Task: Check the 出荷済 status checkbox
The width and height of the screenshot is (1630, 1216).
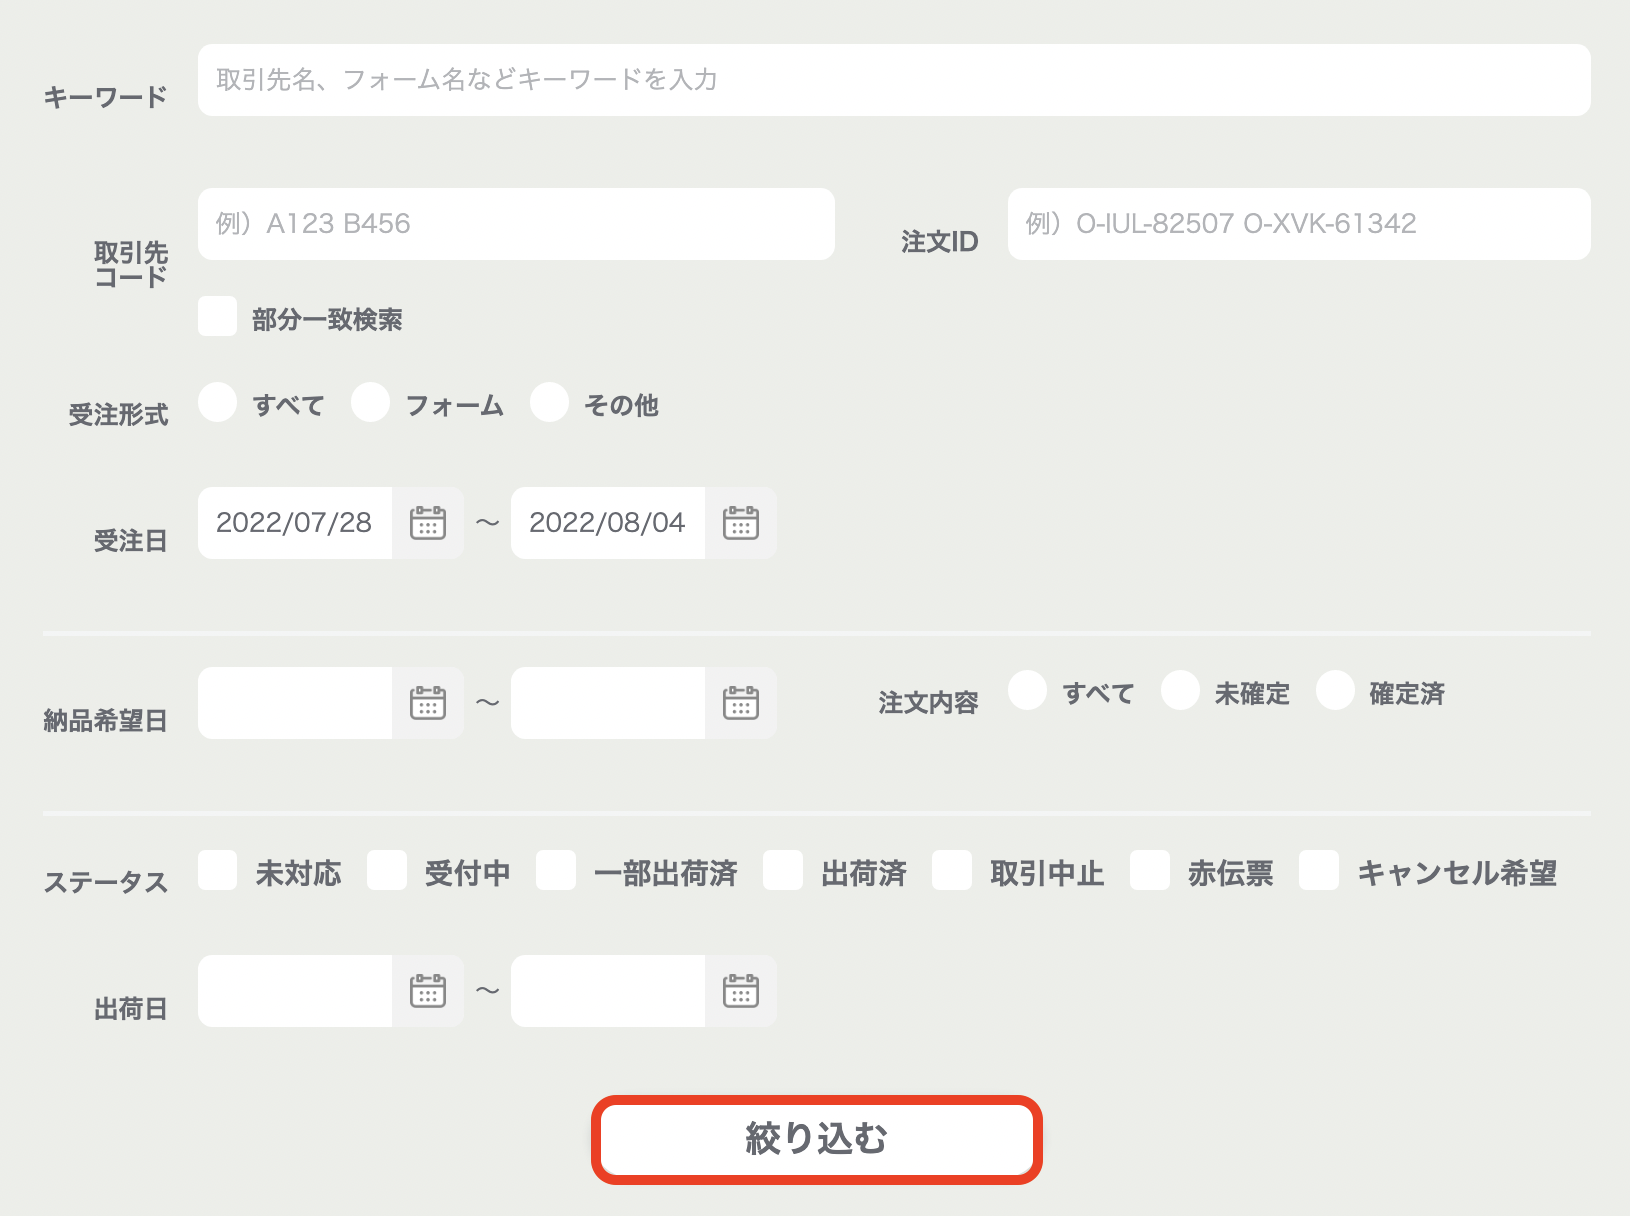Action: [783, 870]
